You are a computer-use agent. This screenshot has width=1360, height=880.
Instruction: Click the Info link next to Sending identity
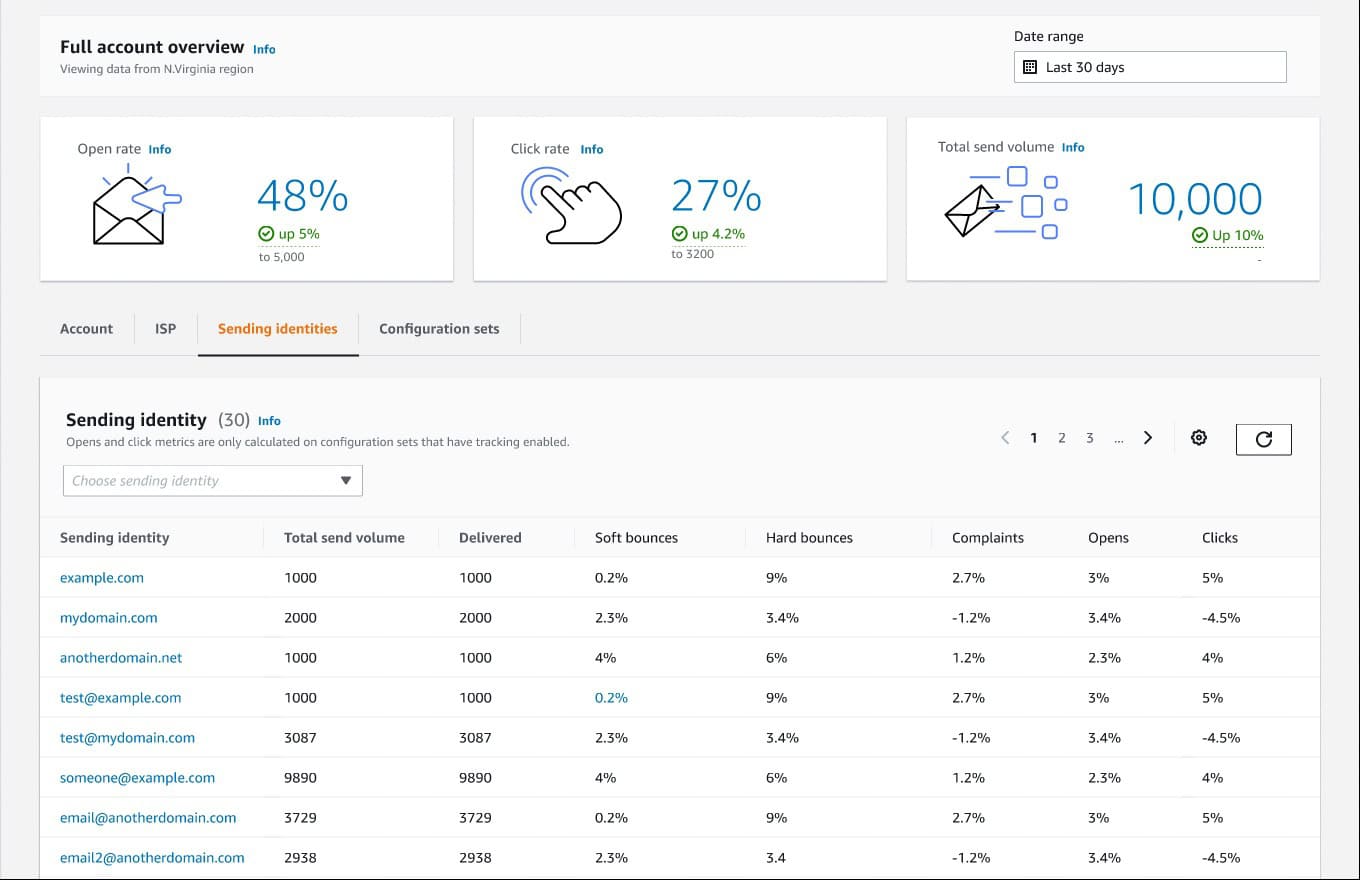pos(269,420)
